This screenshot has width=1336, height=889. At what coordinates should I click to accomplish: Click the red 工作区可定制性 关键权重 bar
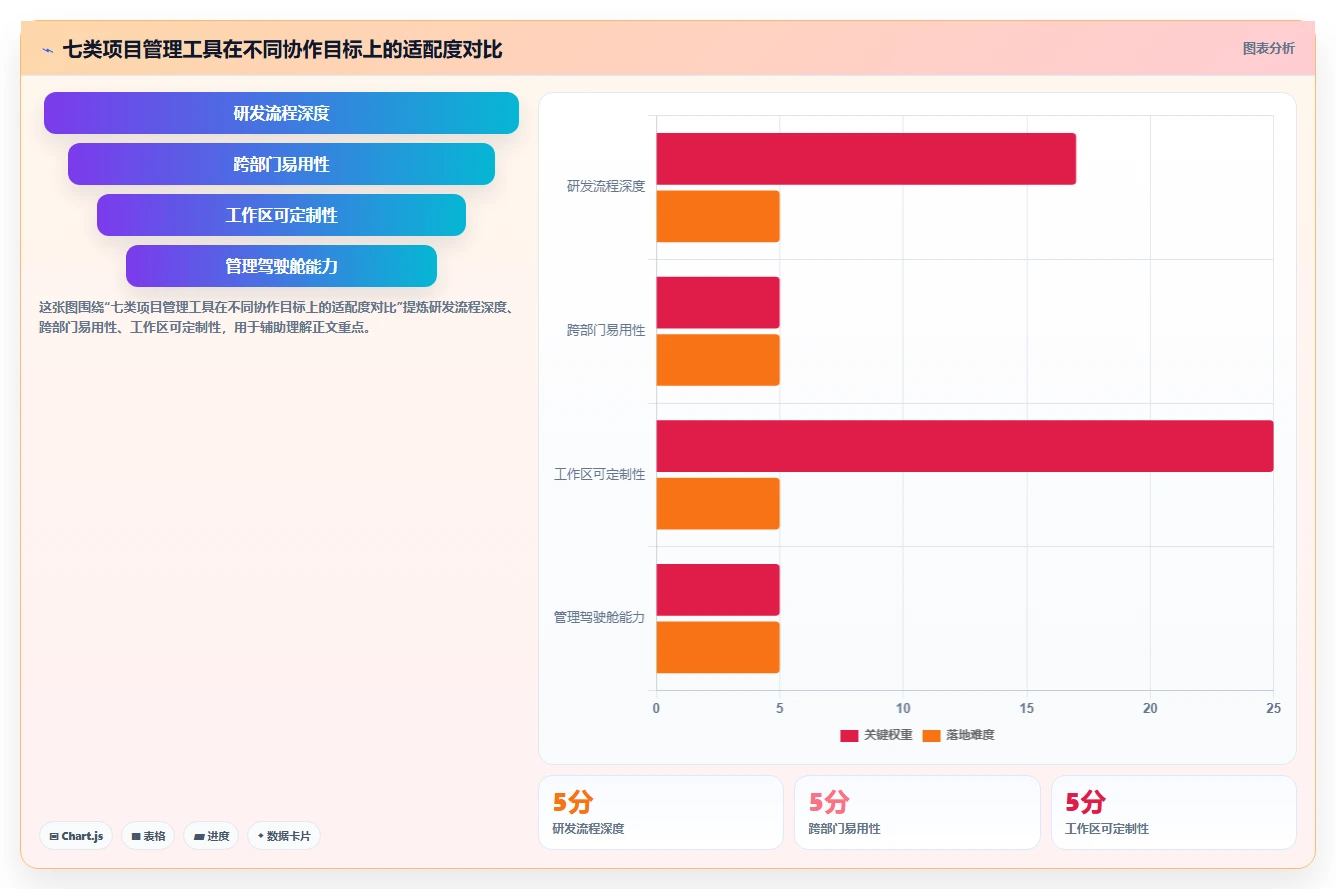[x=965, y=446]
